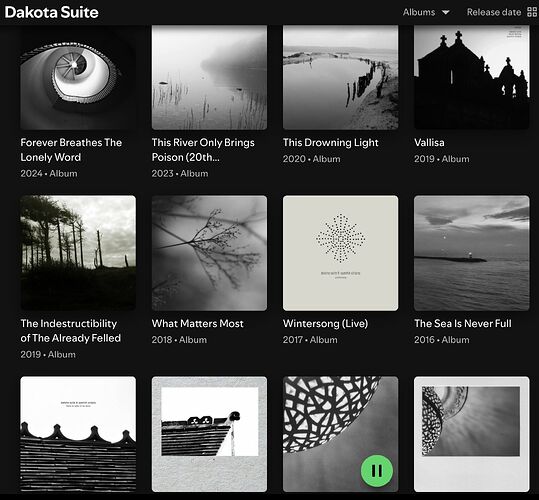Select the What Matters Most branch cover
The width and height of the screenshot is (539, 500).
coord(209,253)
